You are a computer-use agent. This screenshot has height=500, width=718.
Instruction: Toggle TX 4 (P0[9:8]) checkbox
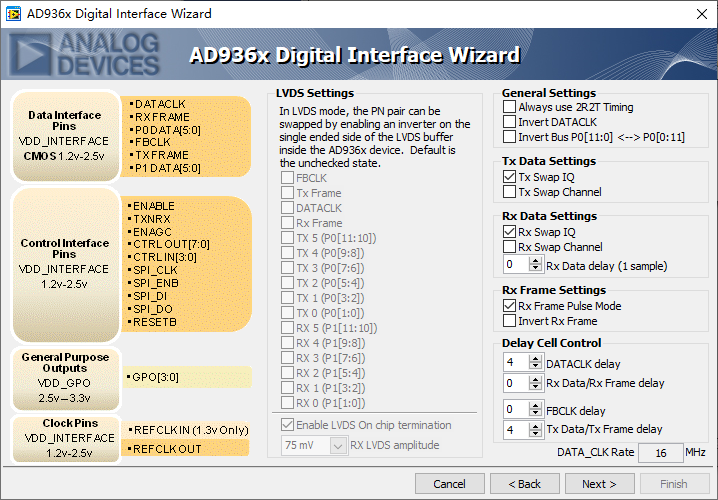(x=287, y=253)
